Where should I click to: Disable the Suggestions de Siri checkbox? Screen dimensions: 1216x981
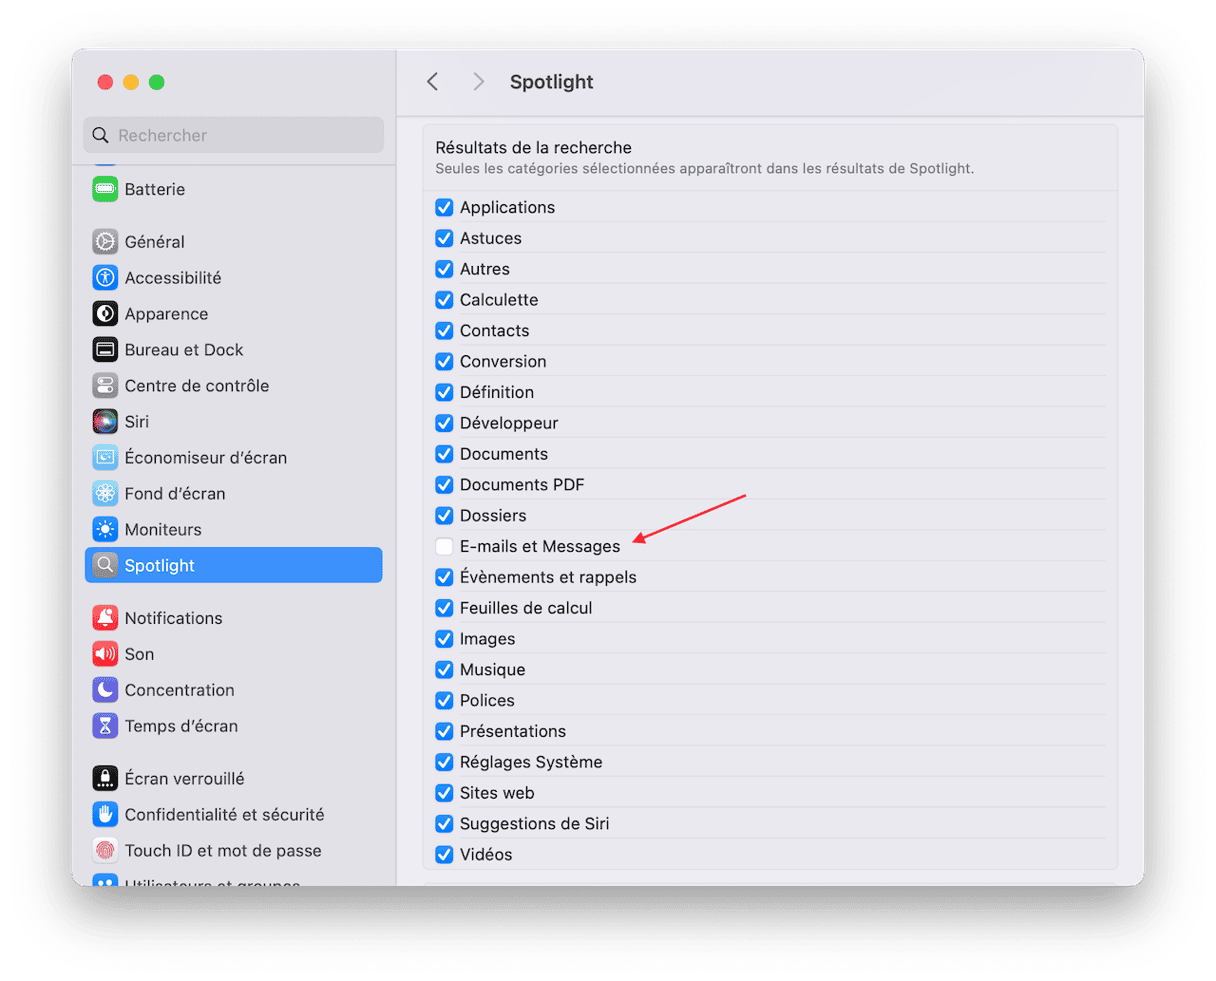(x=445, y=824)
